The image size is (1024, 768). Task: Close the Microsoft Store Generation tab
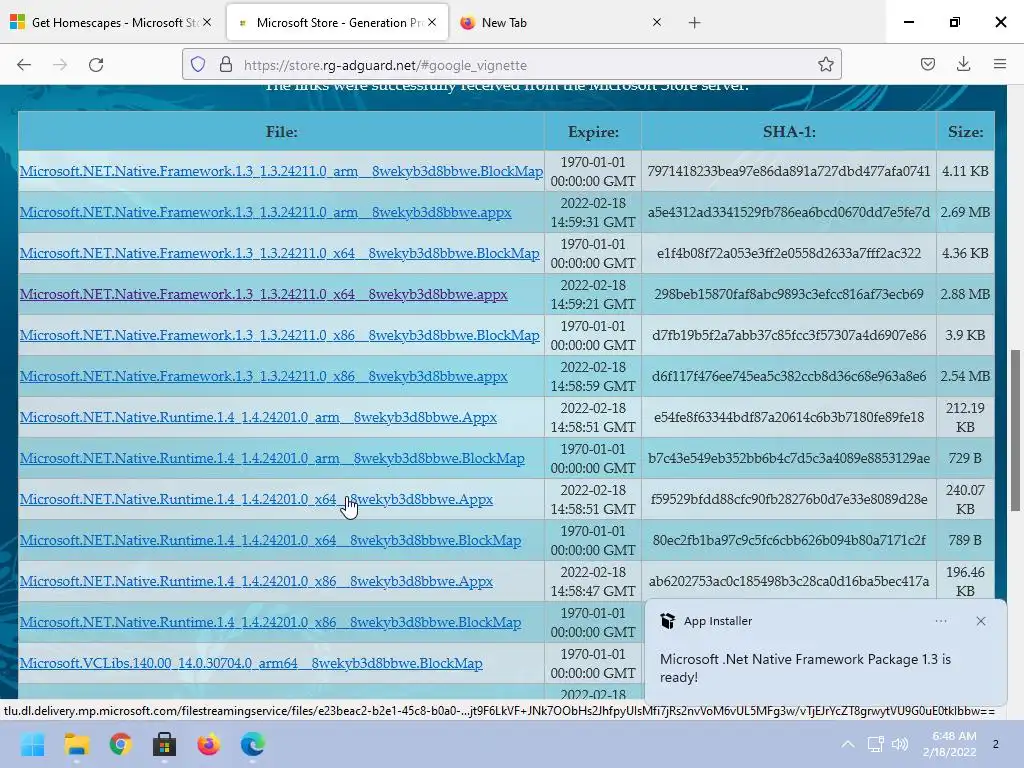[x=432, y=22]
